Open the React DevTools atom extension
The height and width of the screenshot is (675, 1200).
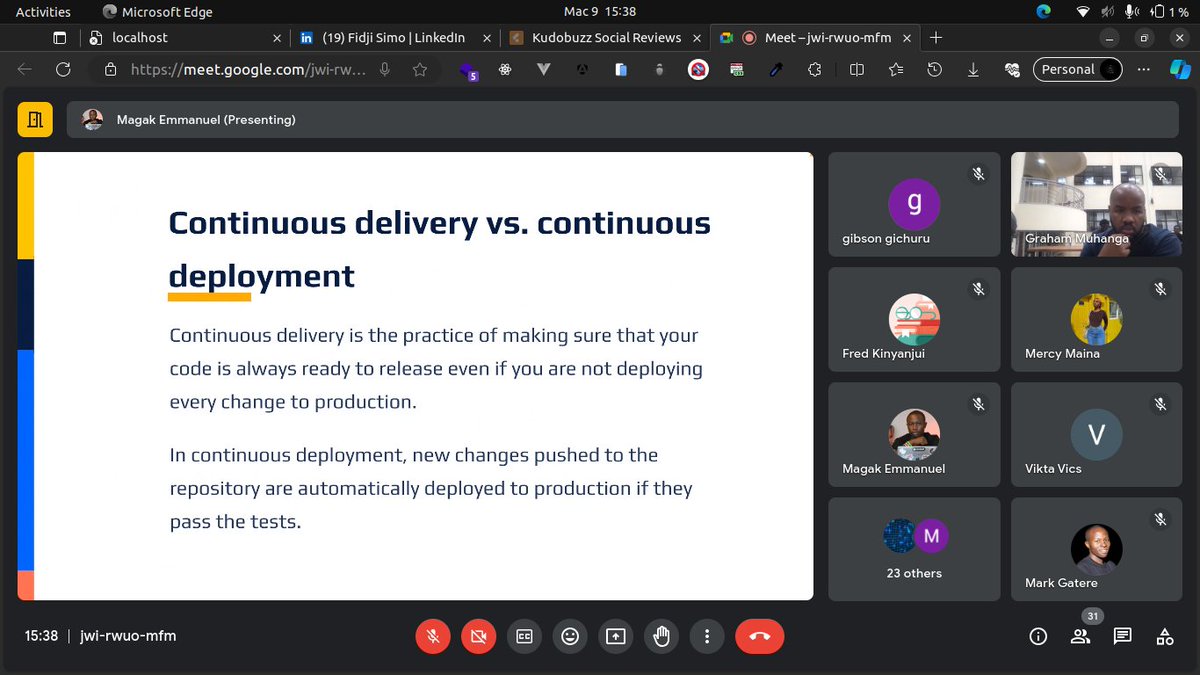507,70
